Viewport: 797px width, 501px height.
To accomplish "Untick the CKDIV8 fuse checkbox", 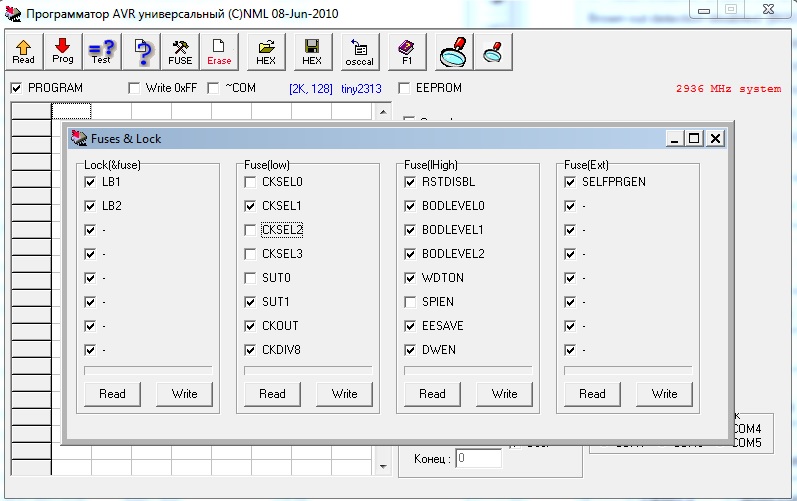I will tap(251, 350).
